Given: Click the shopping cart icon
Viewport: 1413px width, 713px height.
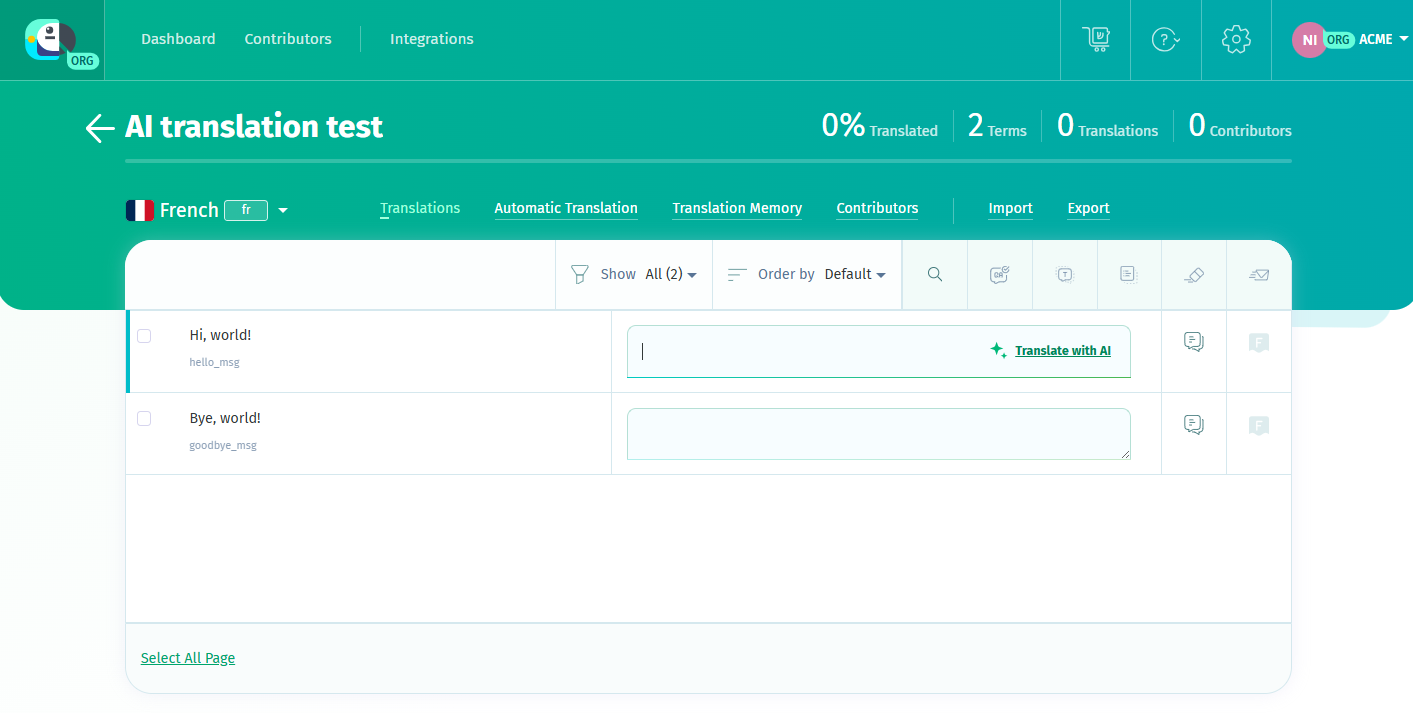Looking at the screenshot, I should click(1095, 39).
